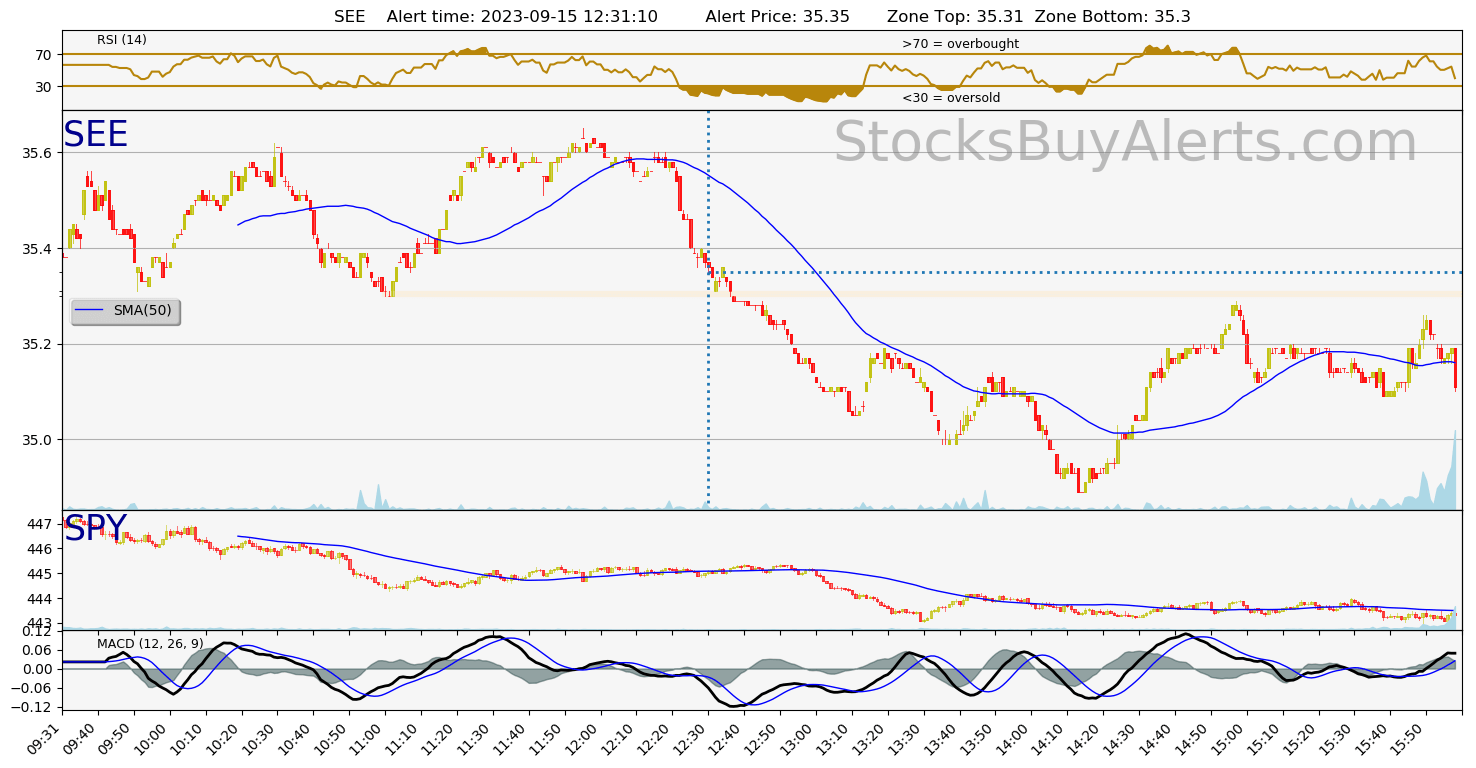Click the MACD (12, 26, 9) label

[x=150, y=643]
